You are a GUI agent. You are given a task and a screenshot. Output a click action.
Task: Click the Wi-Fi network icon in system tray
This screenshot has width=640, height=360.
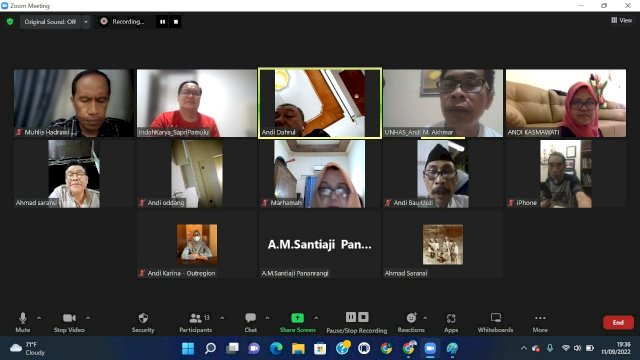(565, 348)
